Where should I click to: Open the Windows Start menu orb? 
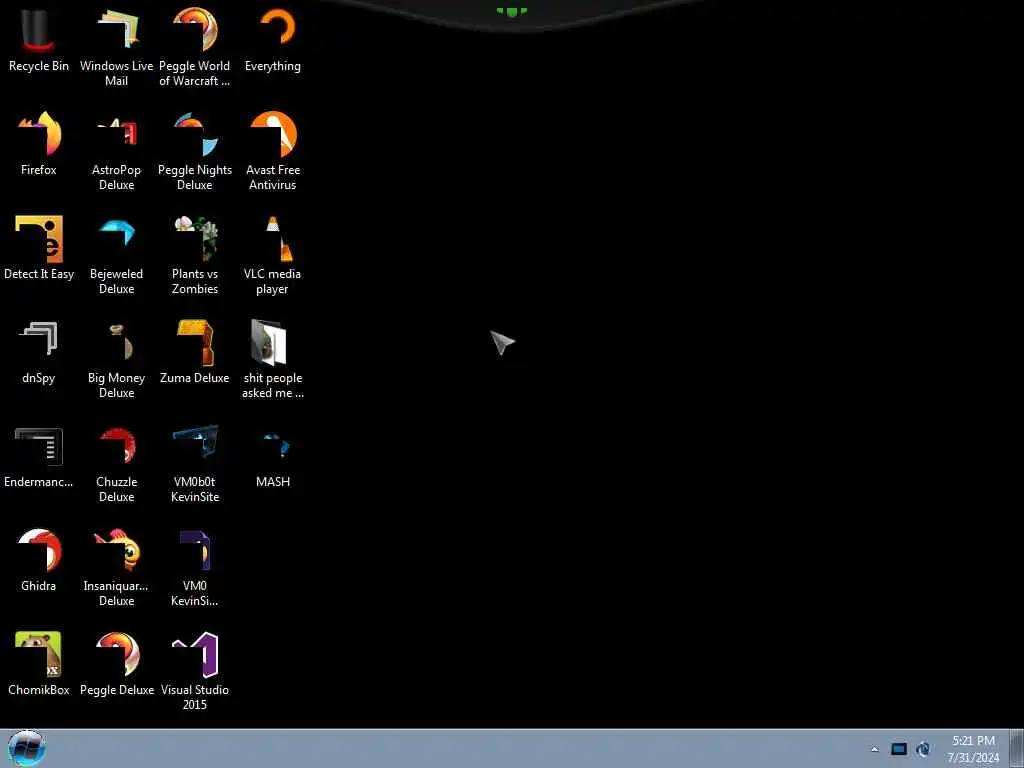tap(27, 748)
